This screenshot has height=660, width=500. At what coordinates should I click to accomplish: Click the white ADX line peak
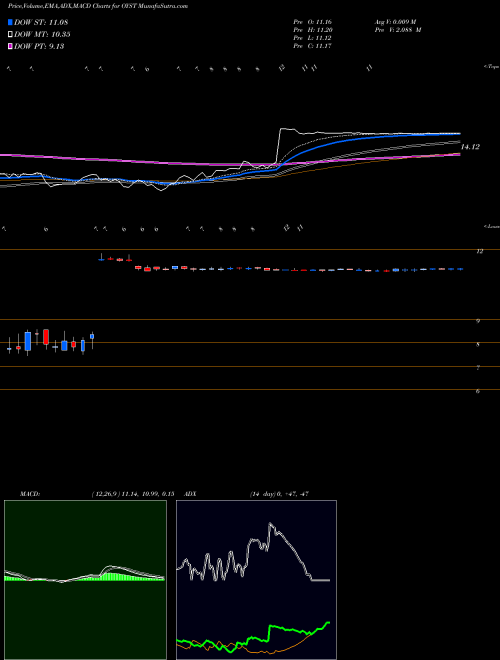click(270, 524)
